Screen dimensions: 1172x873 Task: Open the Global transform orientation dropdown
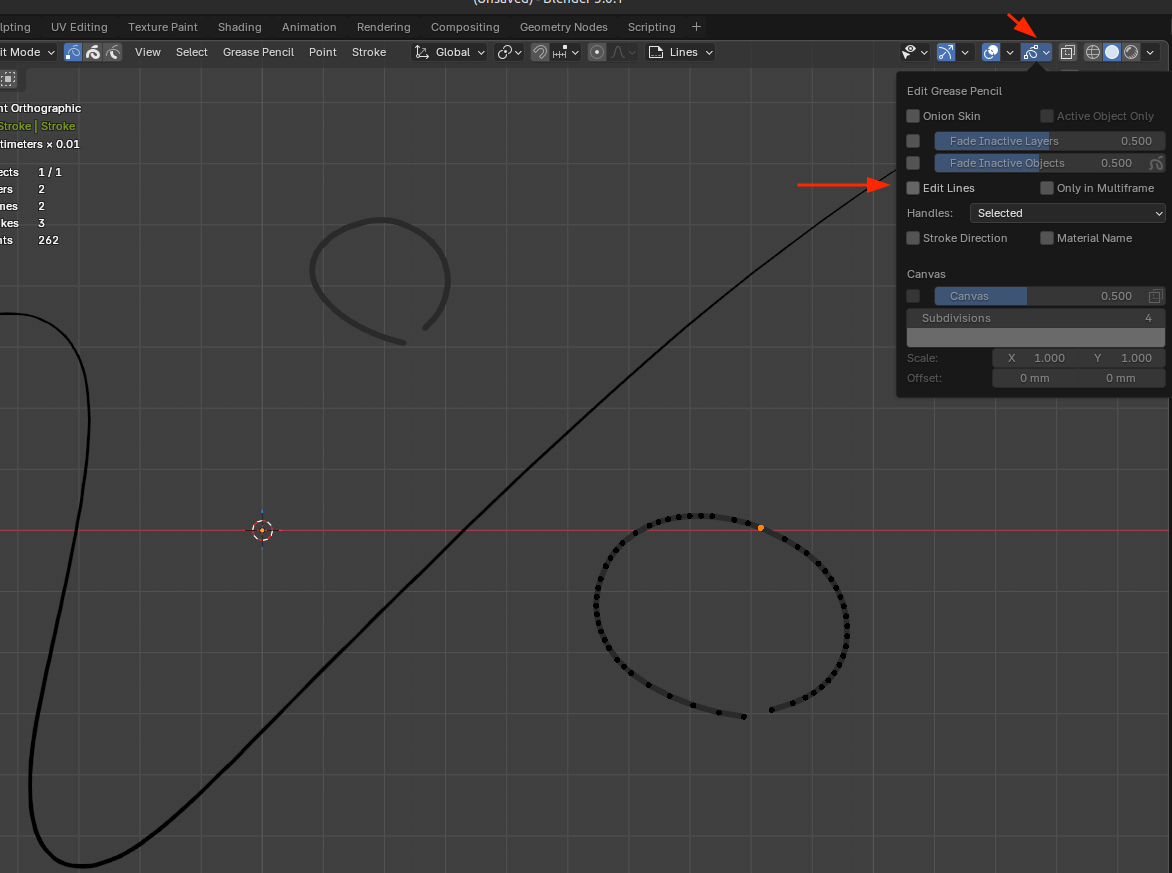450,52
